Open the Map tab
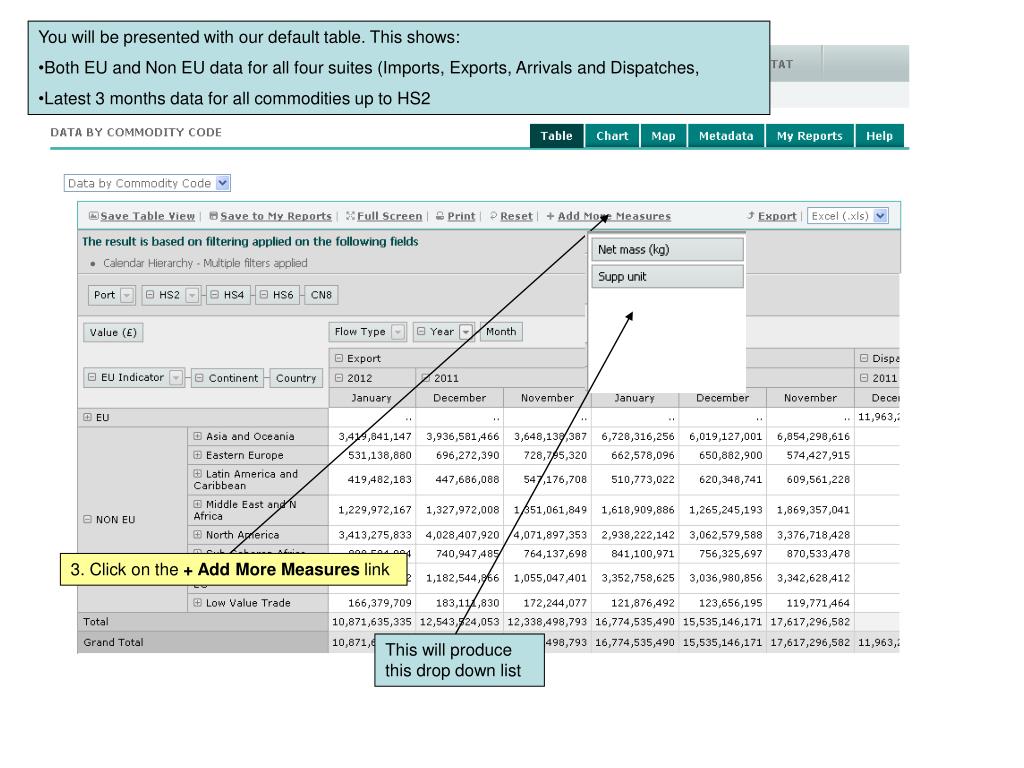Viewport: 1024px width, 768px height. tap(663, 136)
